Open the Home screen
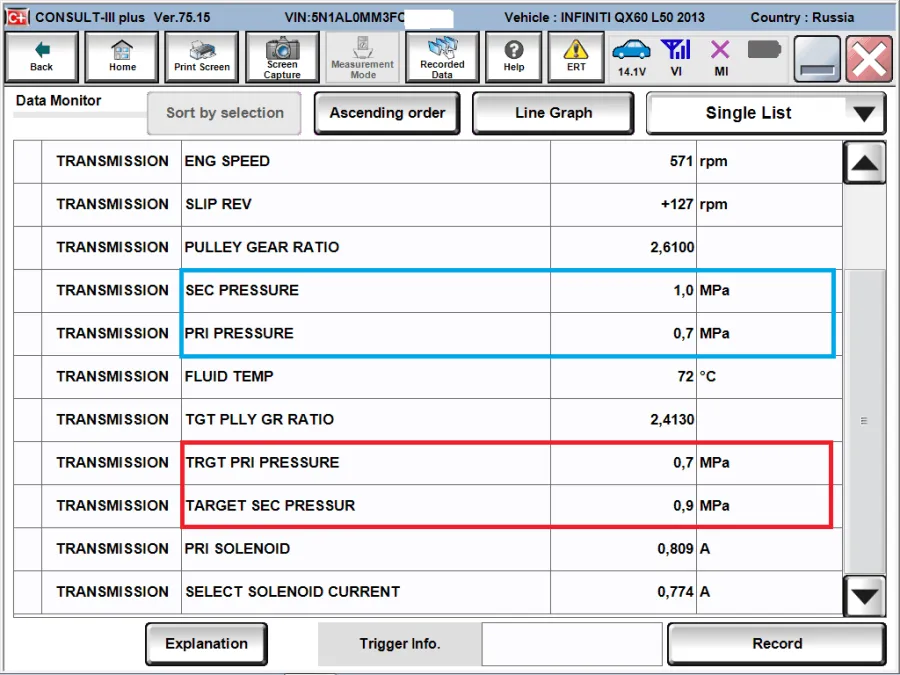 point(122,57)
